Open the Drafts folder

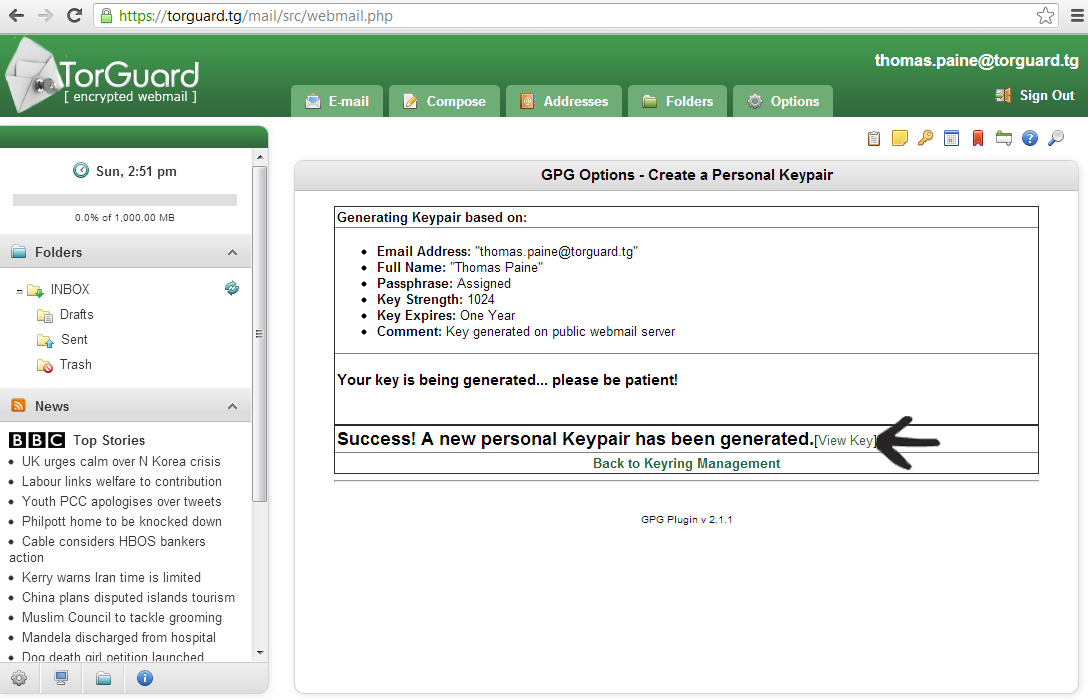76,315
